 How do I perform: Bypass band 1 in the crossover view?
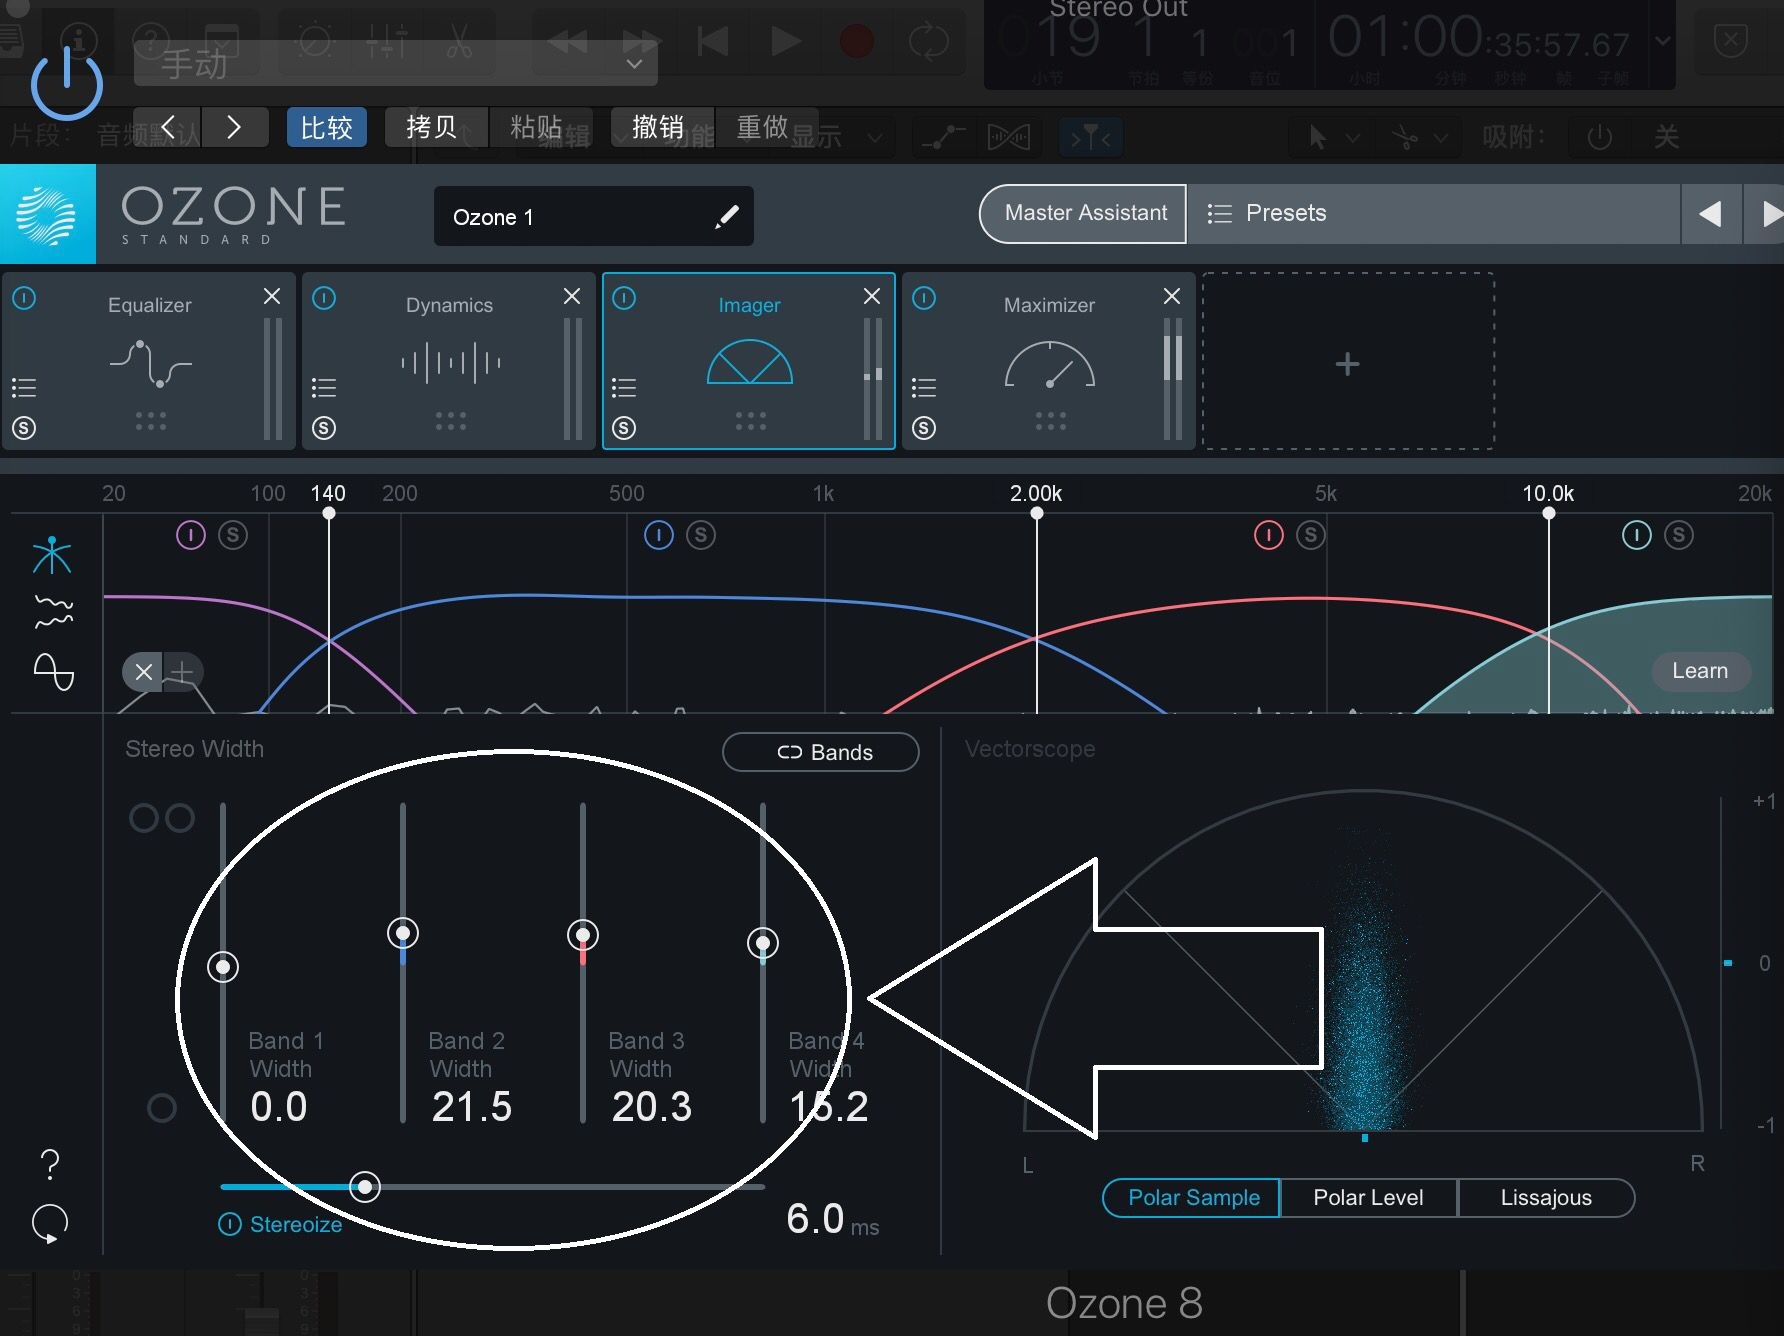(191, 535)
